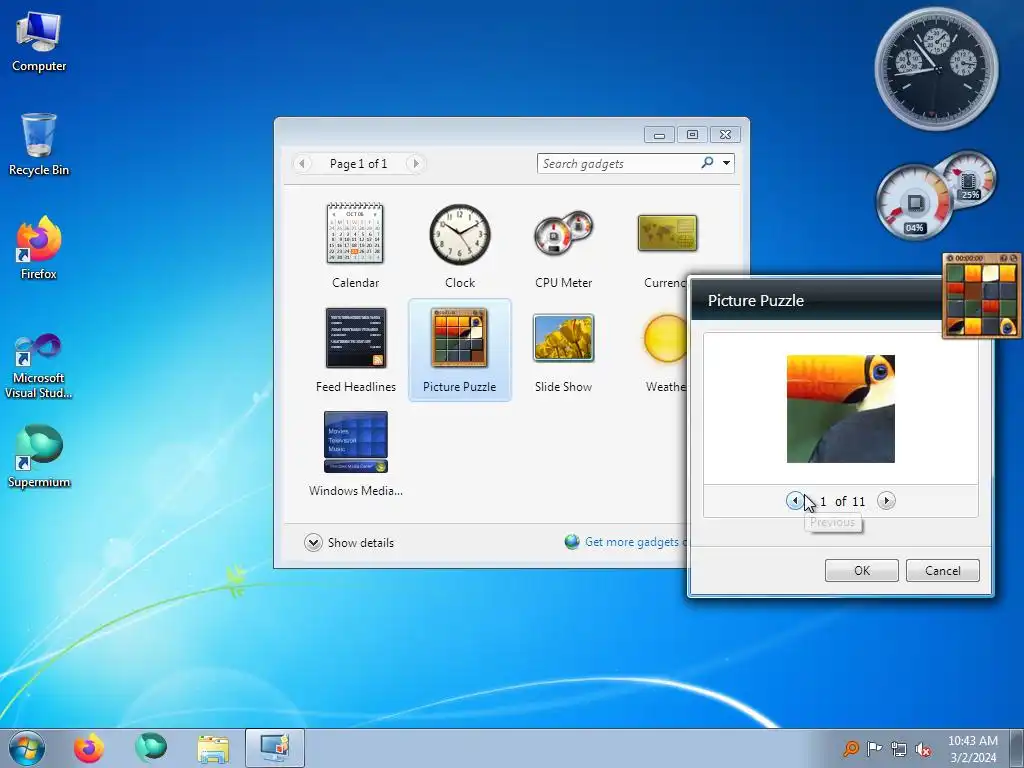The image size is (1024, 768).
Task: Show the next puzzle picture
Action: pyautogui.click(x=886, y=501)
